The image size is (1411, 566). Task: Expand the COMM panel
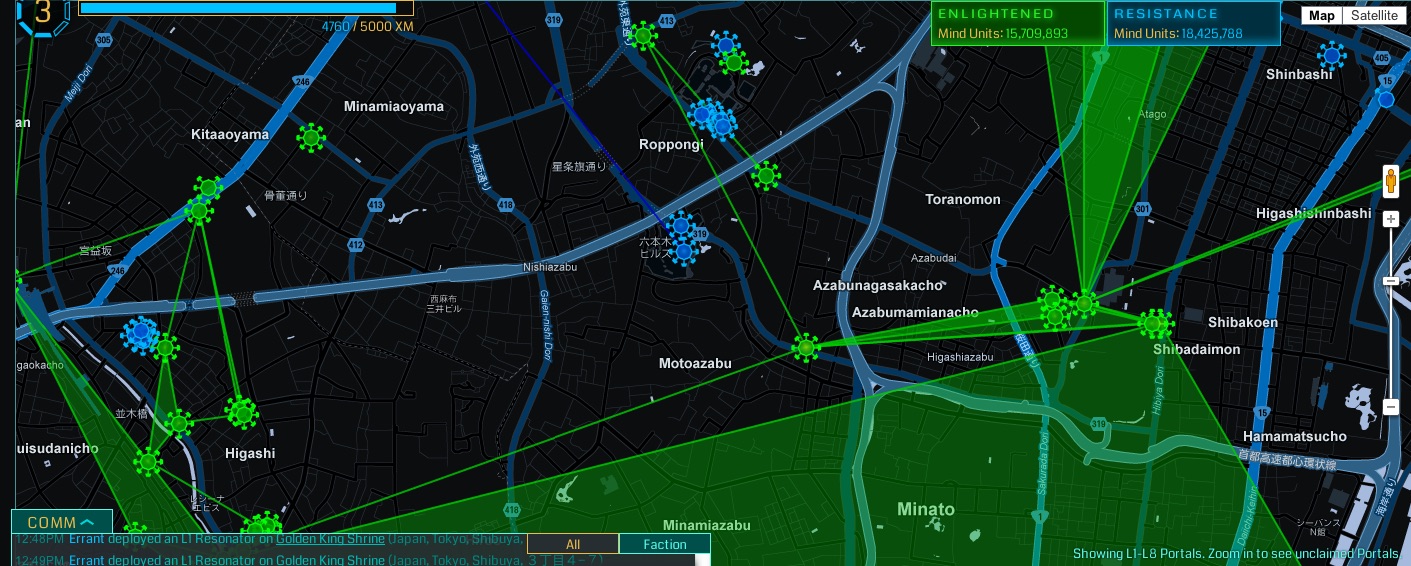coord(61,522)
